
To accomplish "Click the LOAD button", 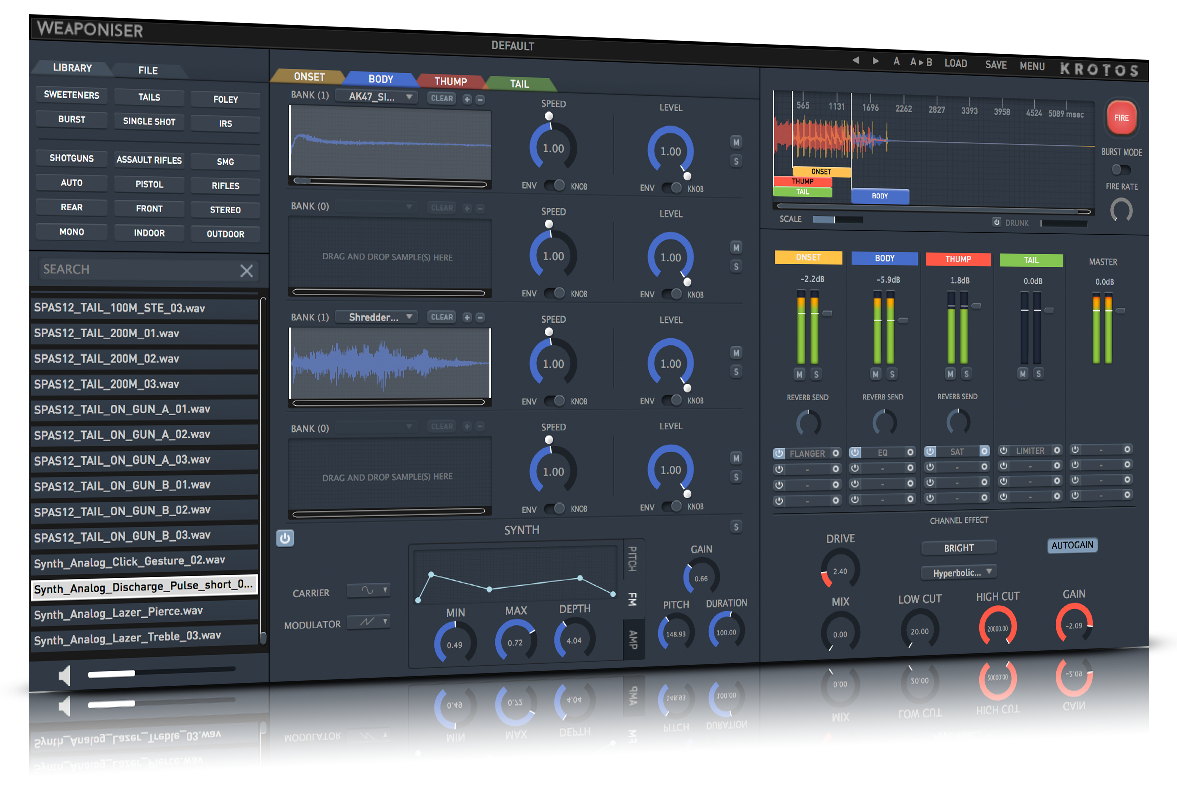I will [x=955, y=63].
